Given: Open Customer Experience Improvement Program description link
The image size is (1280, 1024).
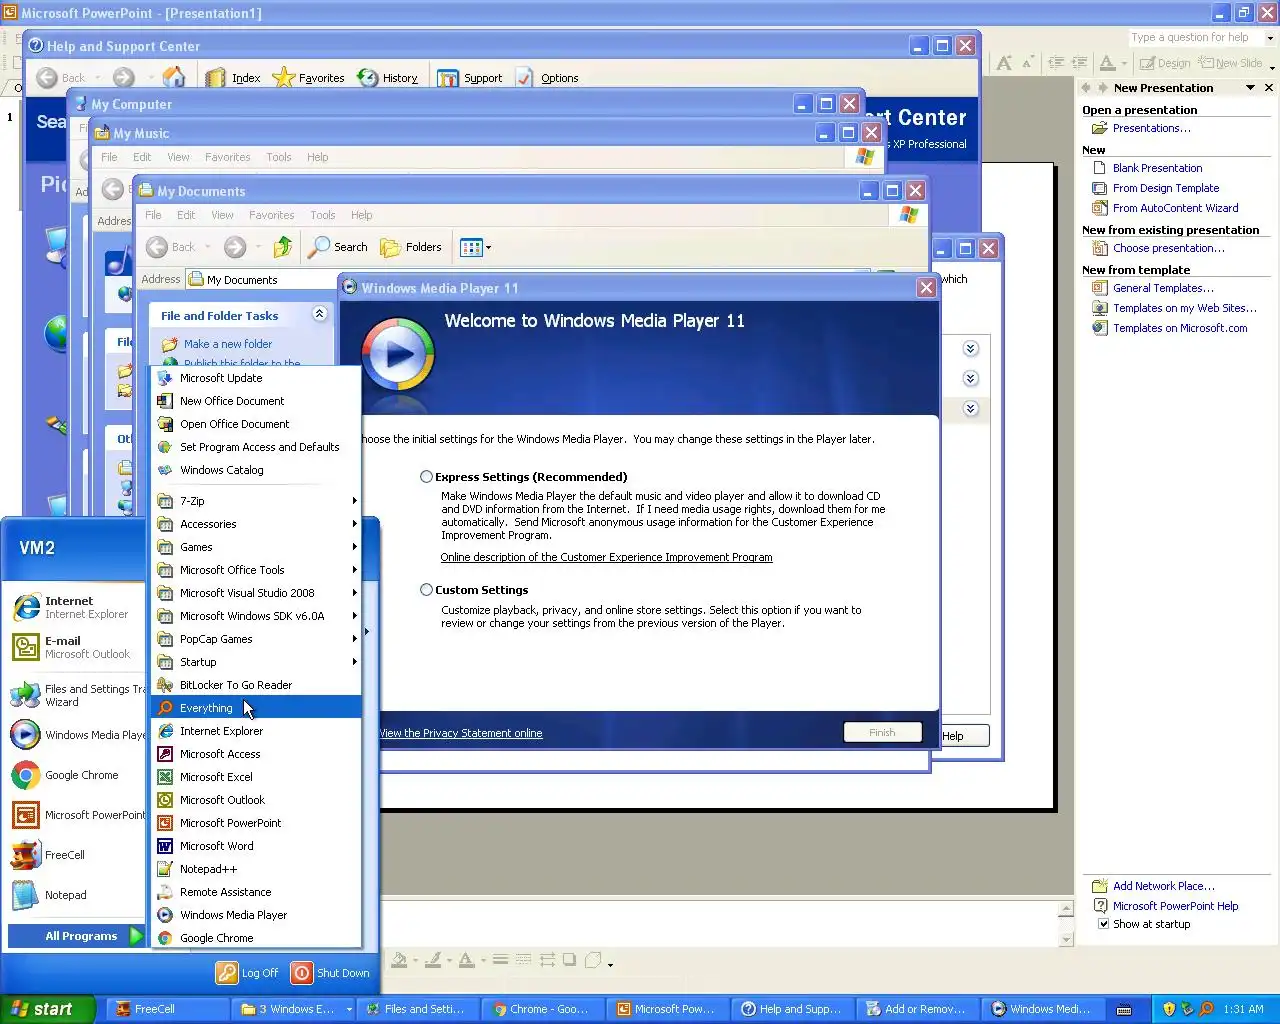Looking at the screenshot, I should coord(606,557).
